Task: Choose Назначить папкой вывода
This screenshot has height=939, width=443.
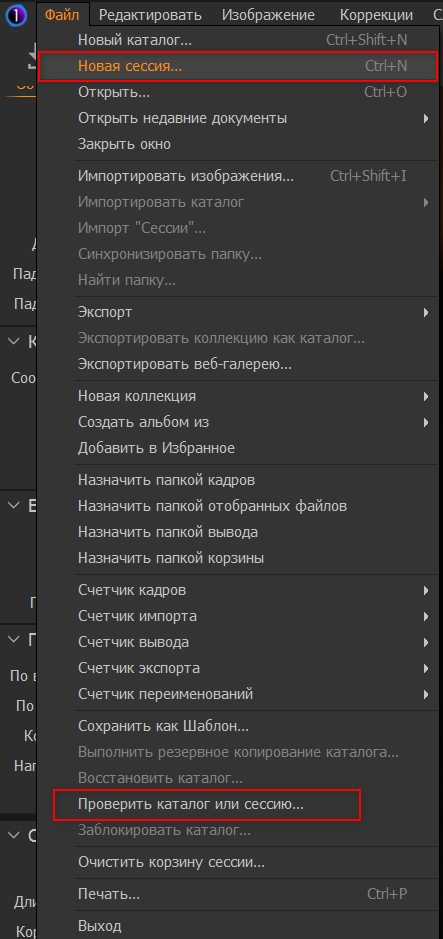Action: click(x=237, y=532)
